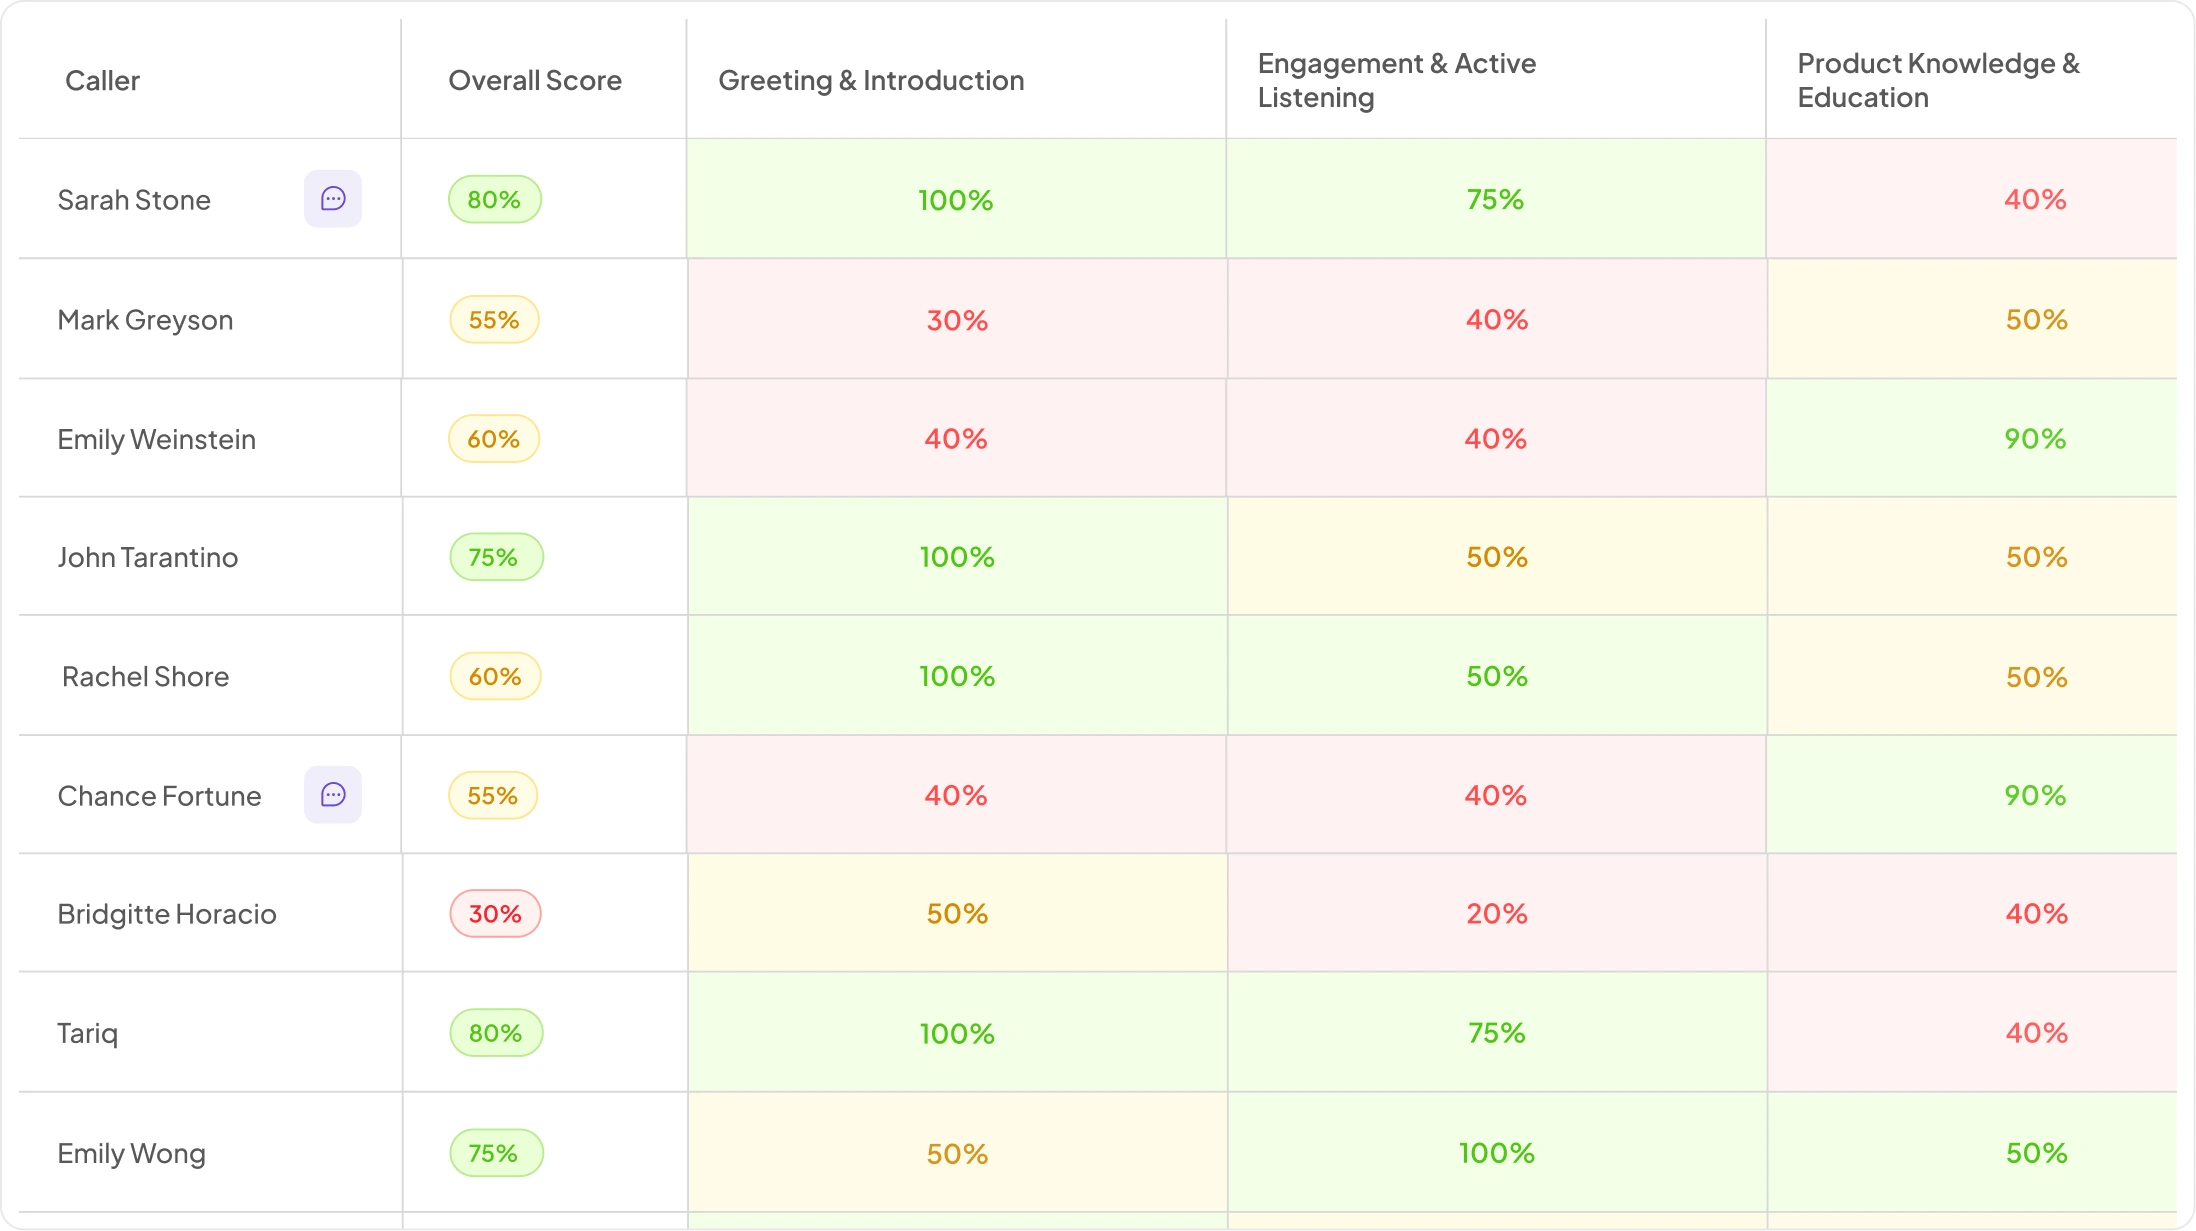2196x1231 pixels.
Task: Click Mark Greyson's 30% Greeting score cell
Action: 957,319
